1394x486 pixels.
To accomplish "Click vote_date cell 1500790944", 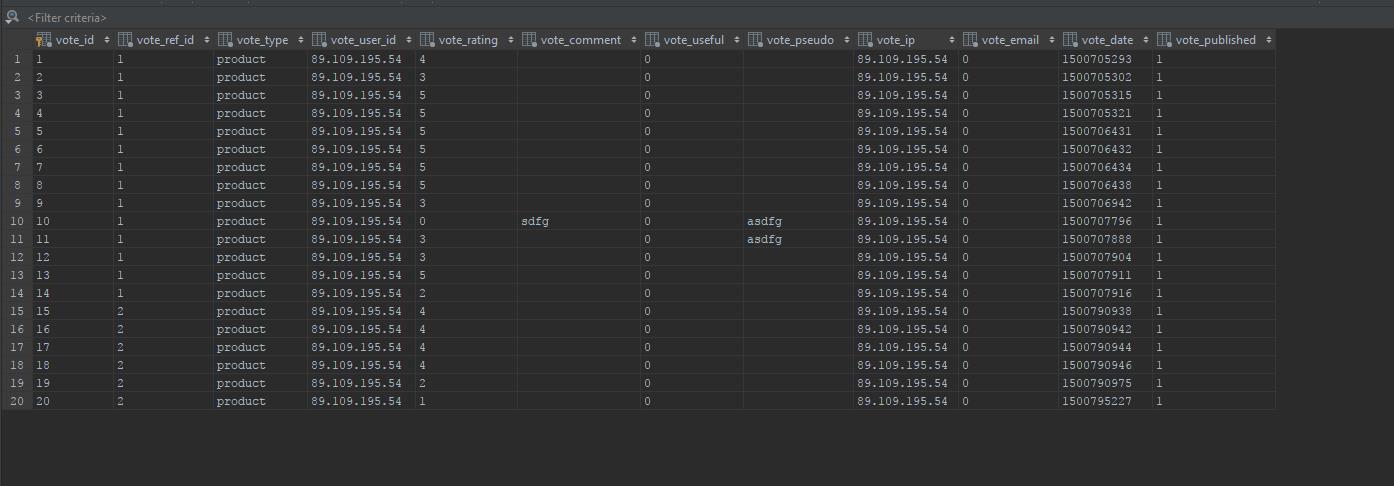I will [x=1105, y=347].
